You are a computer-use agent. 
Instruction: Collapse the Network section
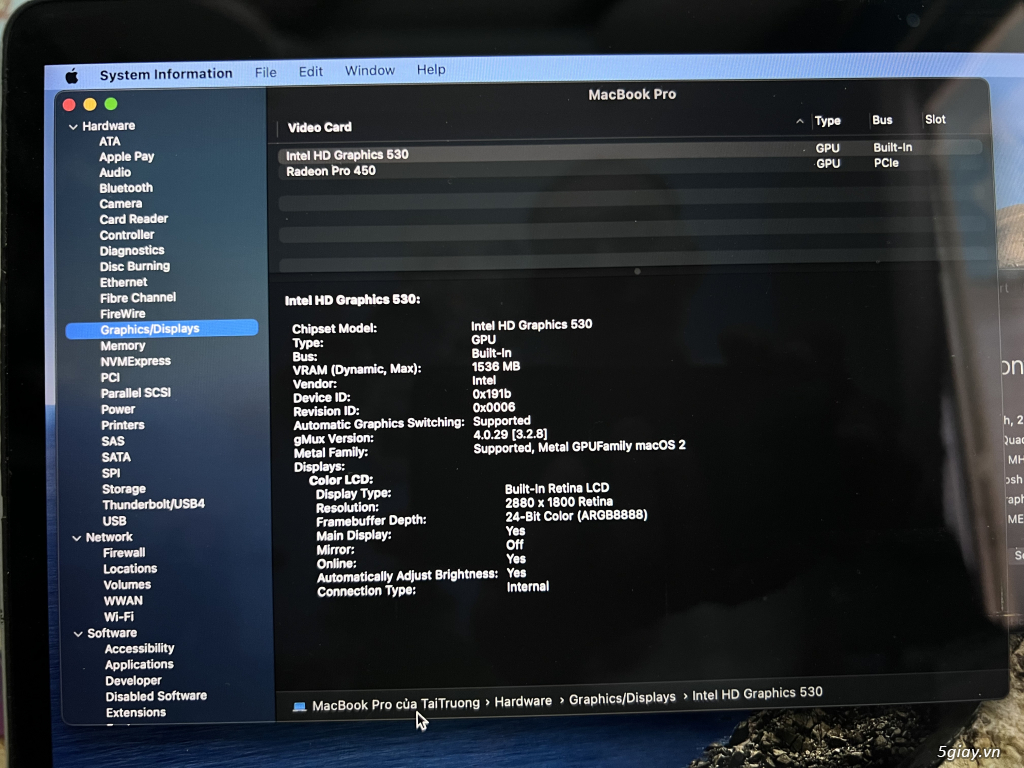77,537
